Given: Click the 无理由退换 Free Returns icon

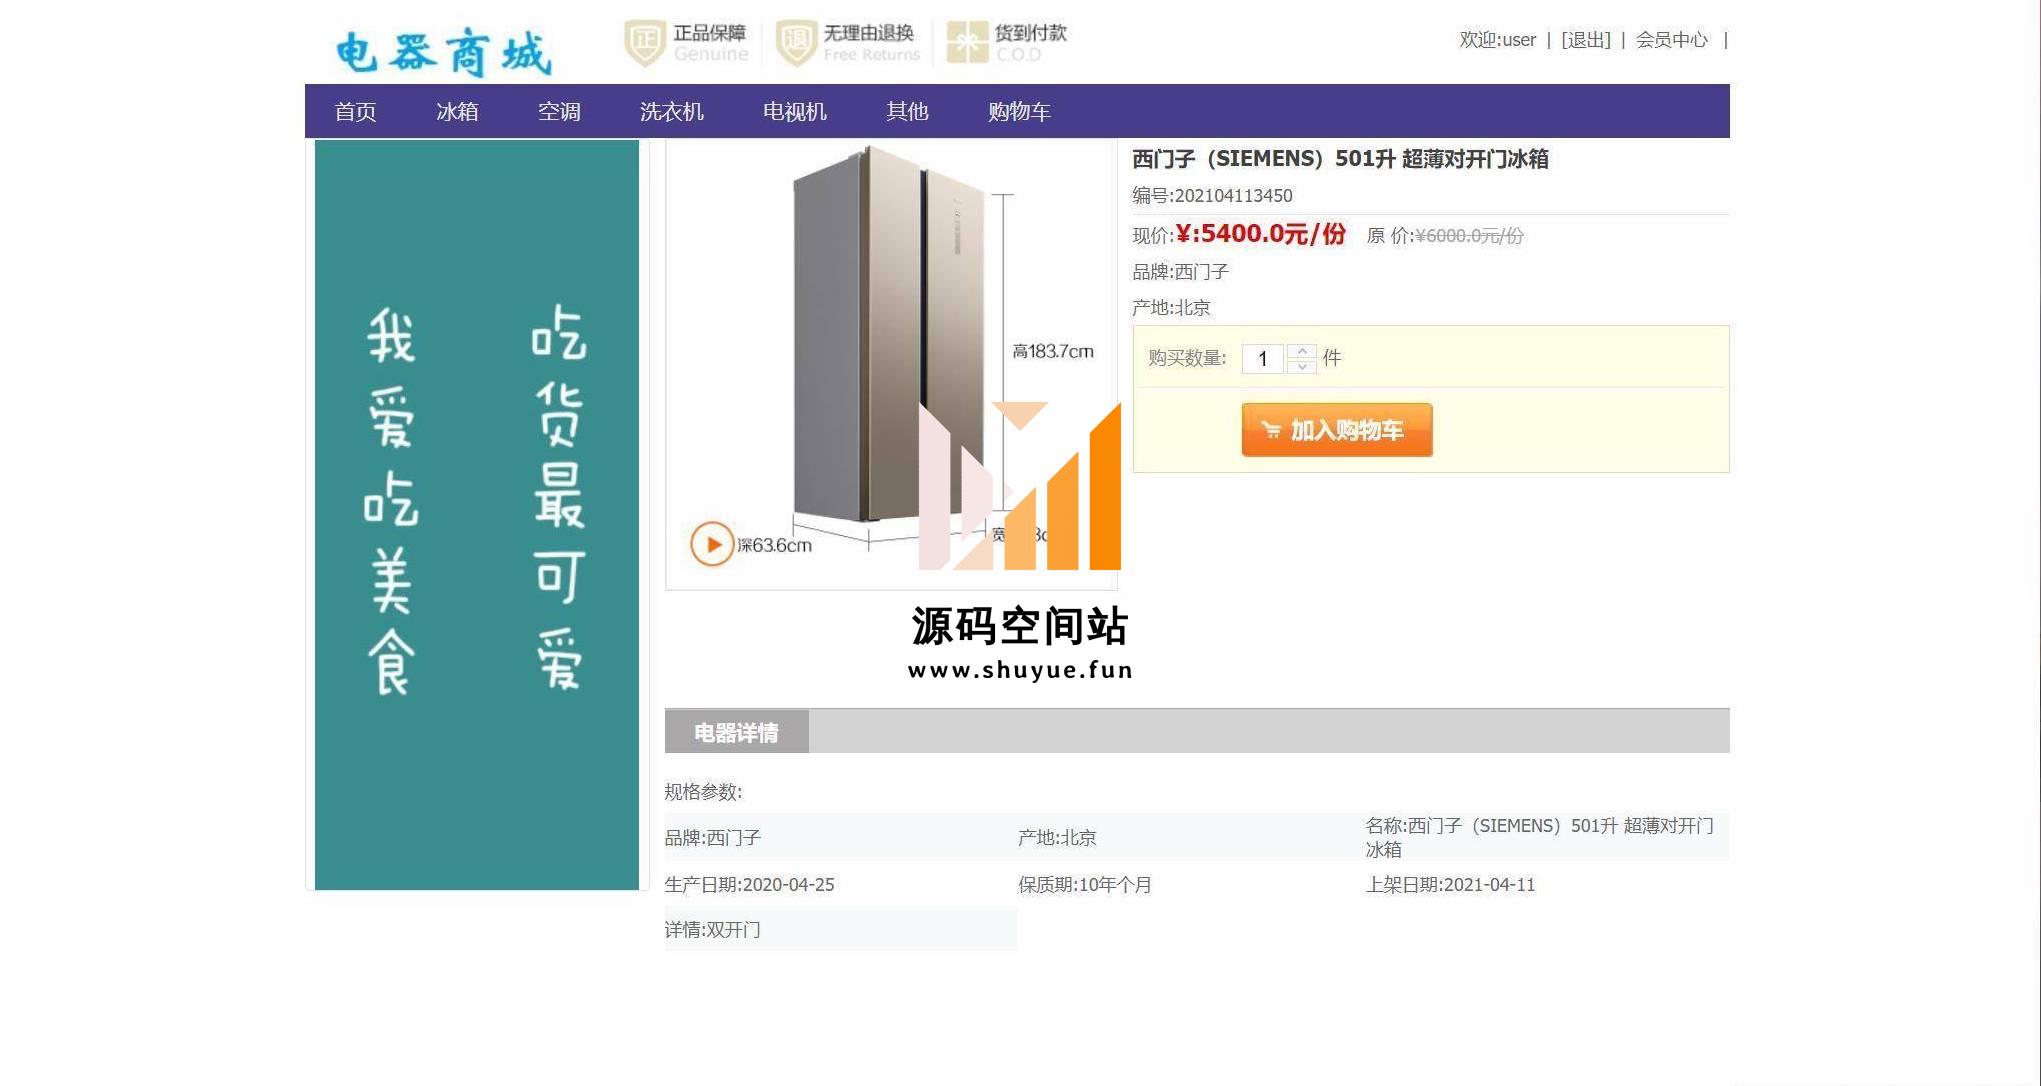Looking at the screenshot, I should [x=796, y=43].
